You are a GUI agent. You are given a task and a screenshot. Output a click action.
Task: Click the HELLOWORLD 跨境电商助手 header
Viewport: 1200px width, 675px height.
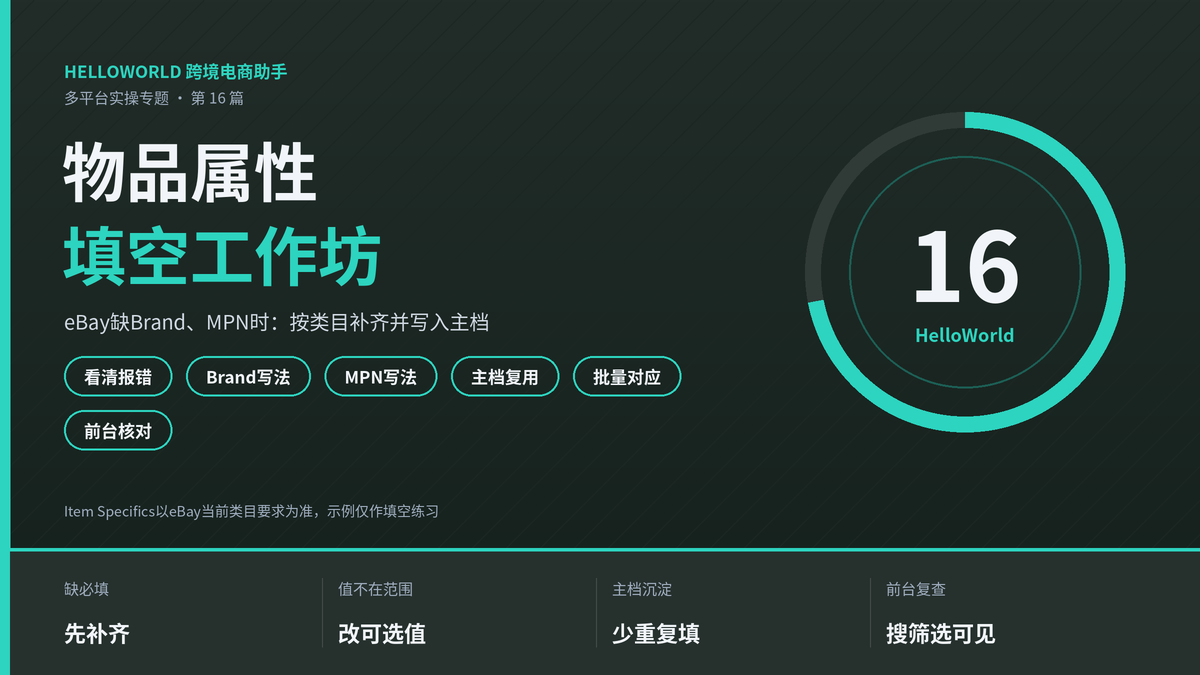[x=176, y=72]
